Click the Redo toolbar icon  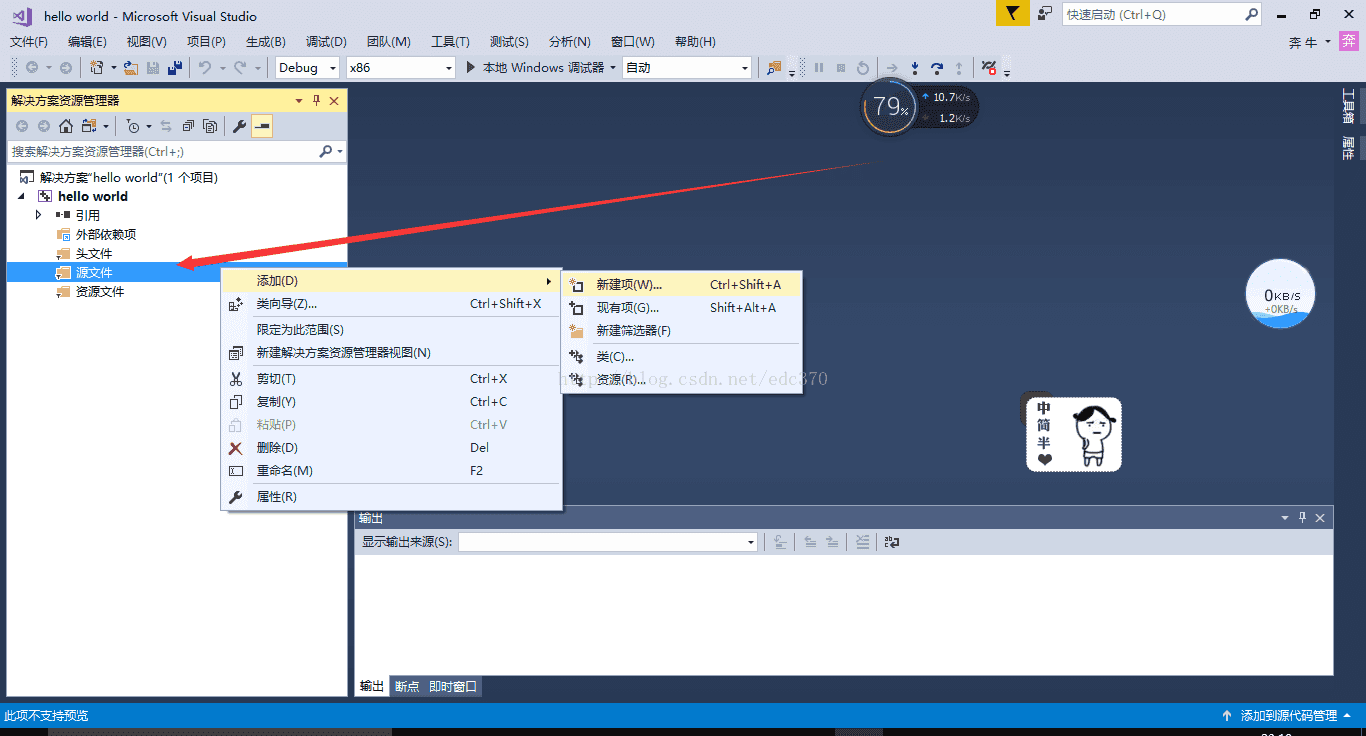(x=240, y=68)
